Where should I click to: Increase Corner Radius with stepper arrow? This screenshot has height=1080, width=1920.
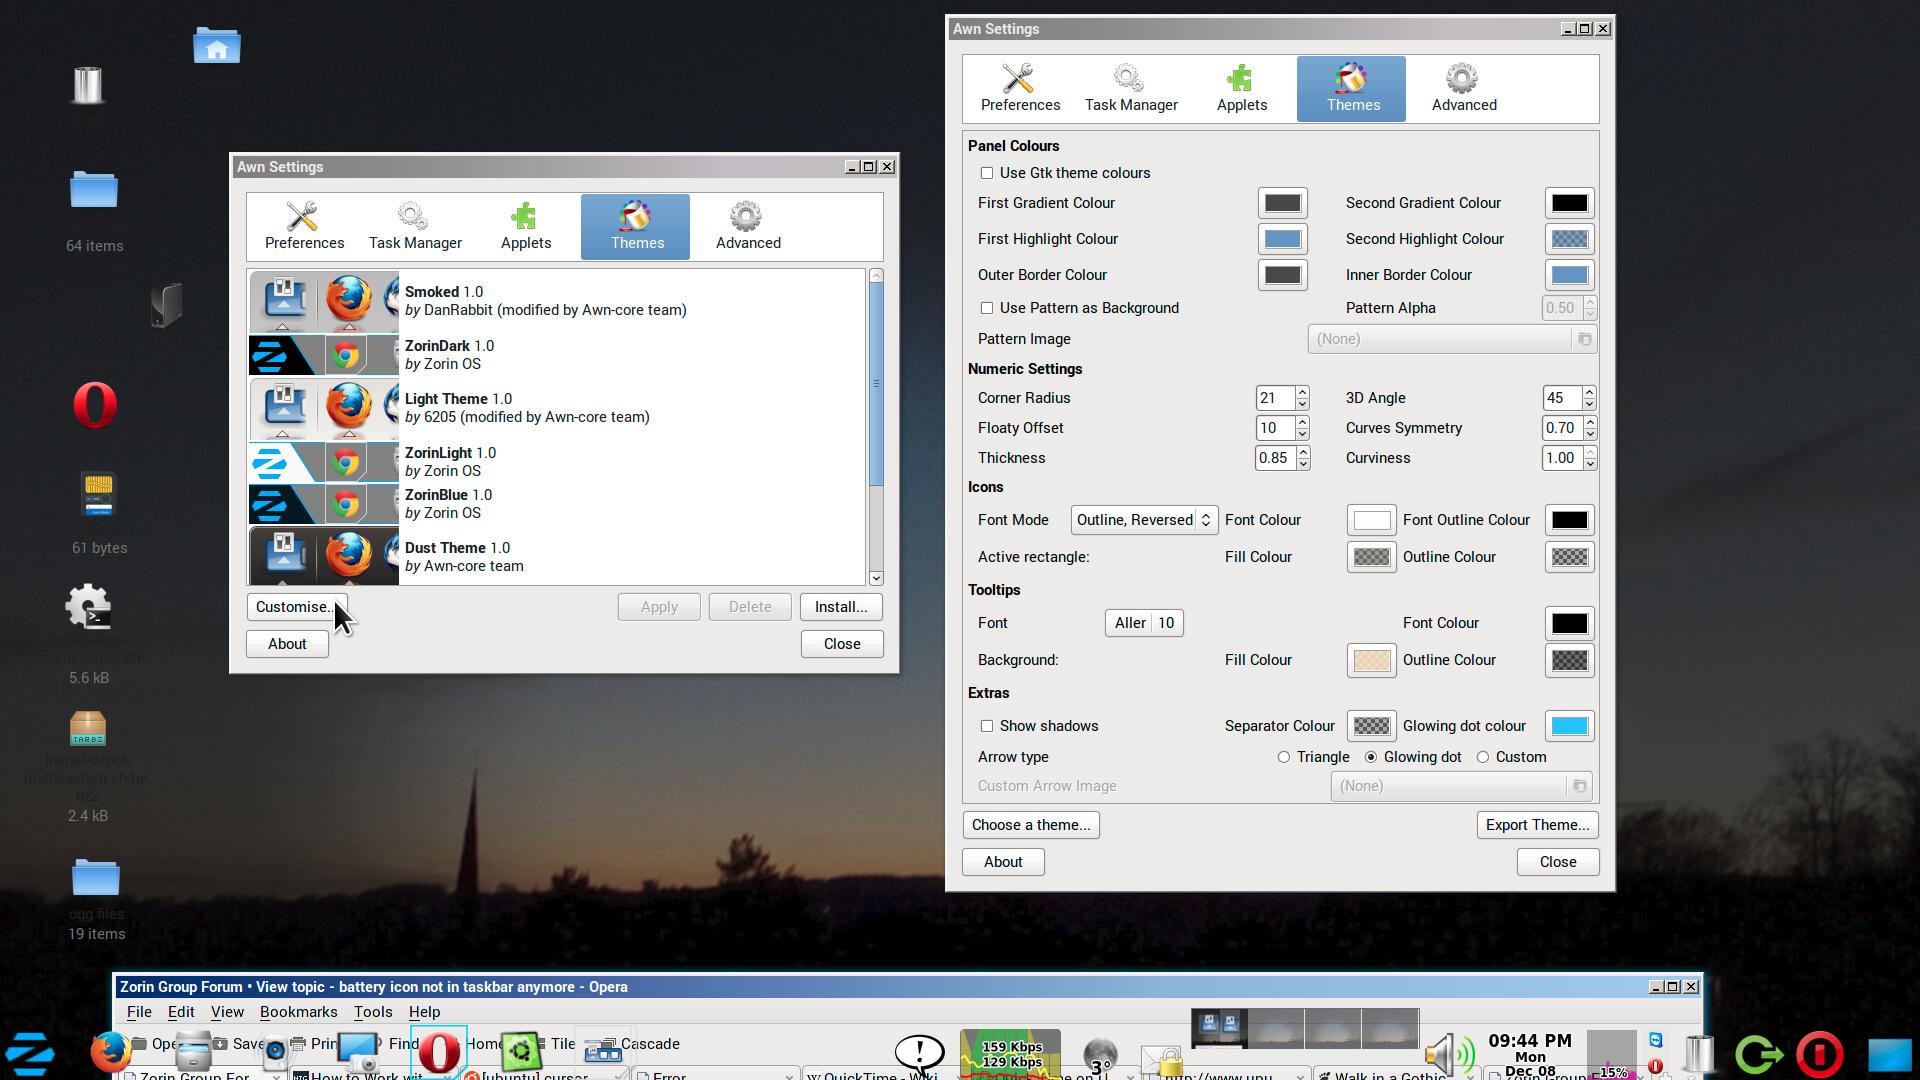[x=1302, y=392]
